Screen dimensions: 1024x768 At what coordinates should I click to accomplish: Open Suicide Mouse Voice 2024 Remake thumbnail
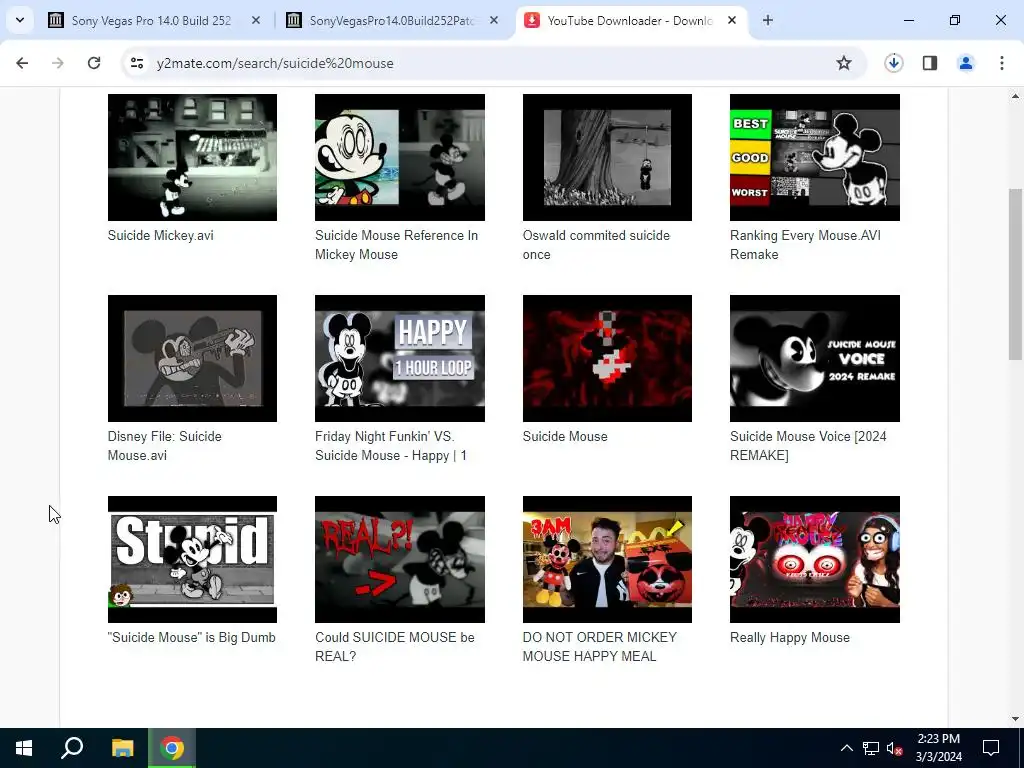coord(815,359)
